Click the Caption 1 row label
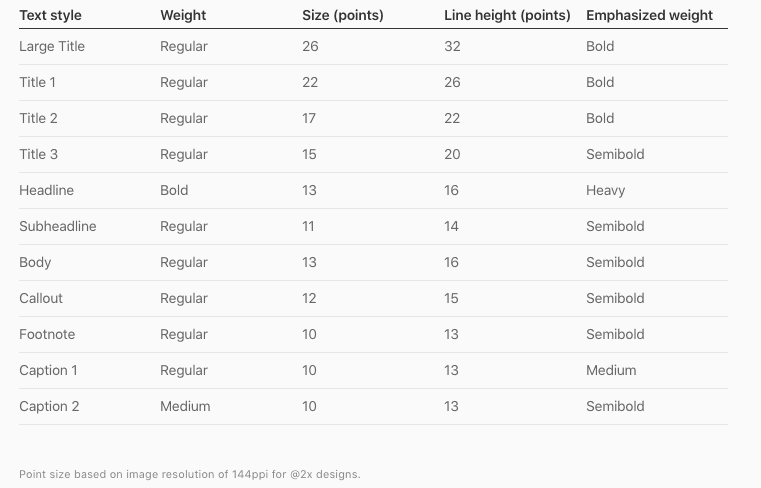Image resolution: width=761 pixels, height=488 pixels. pyautogui.click(x=48, y=370)
